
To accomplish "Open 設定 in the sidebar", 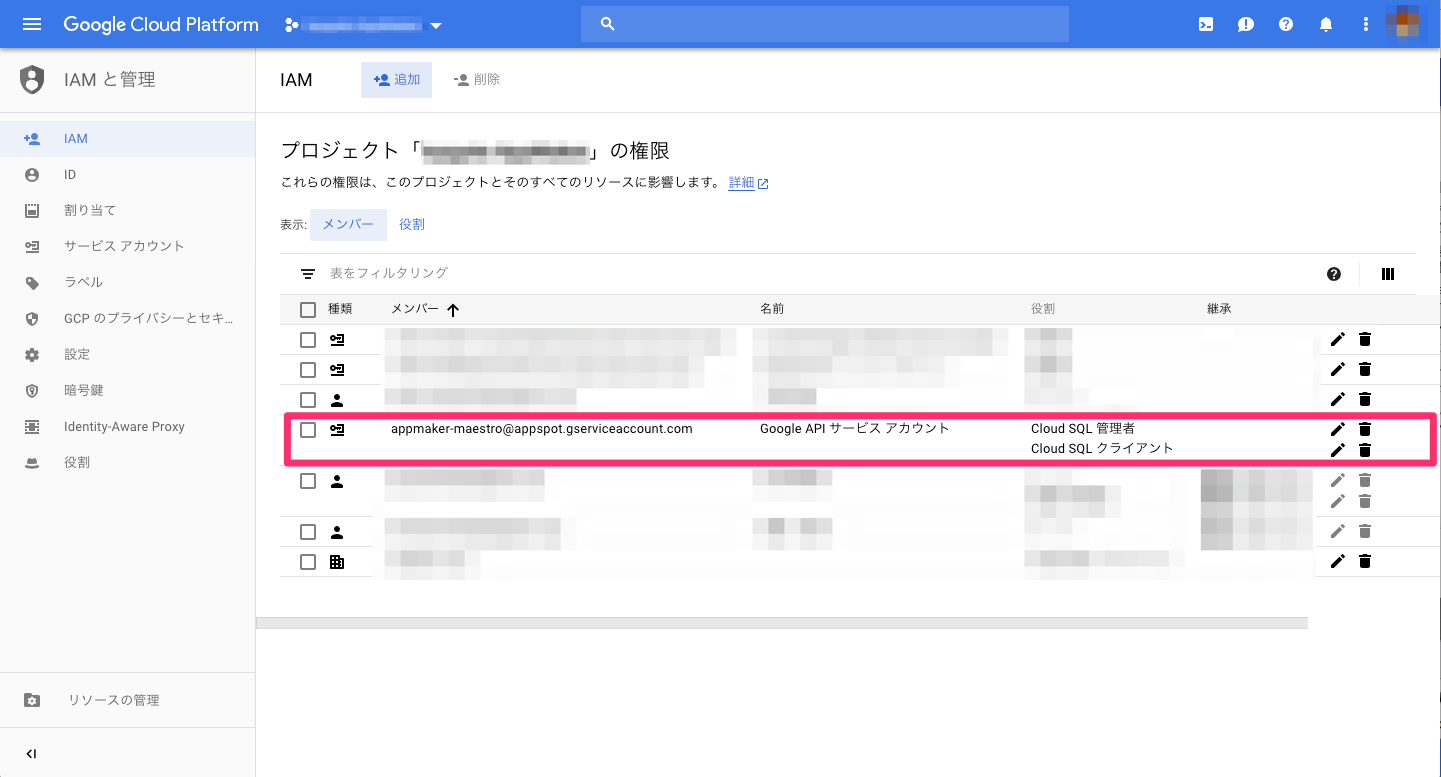I will pos(127,354).
